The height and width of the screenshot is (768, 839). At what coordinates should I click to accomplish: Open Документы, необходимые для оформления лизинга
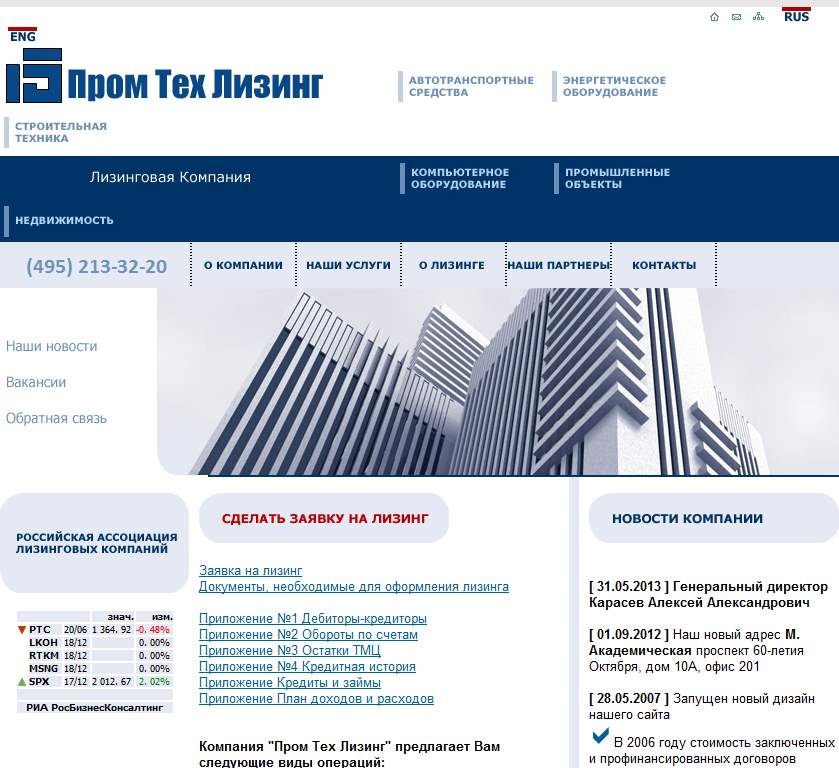pos(354,587)
